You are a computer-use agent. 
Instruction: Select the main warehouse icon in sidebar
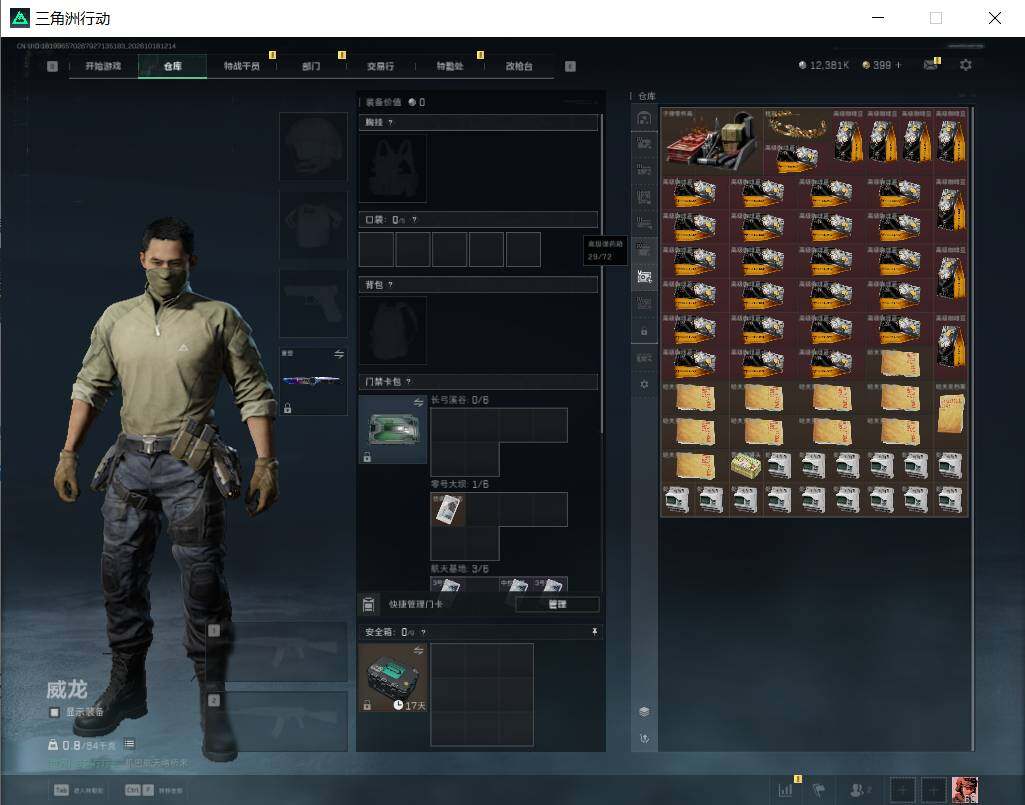(x=644, y=118)
